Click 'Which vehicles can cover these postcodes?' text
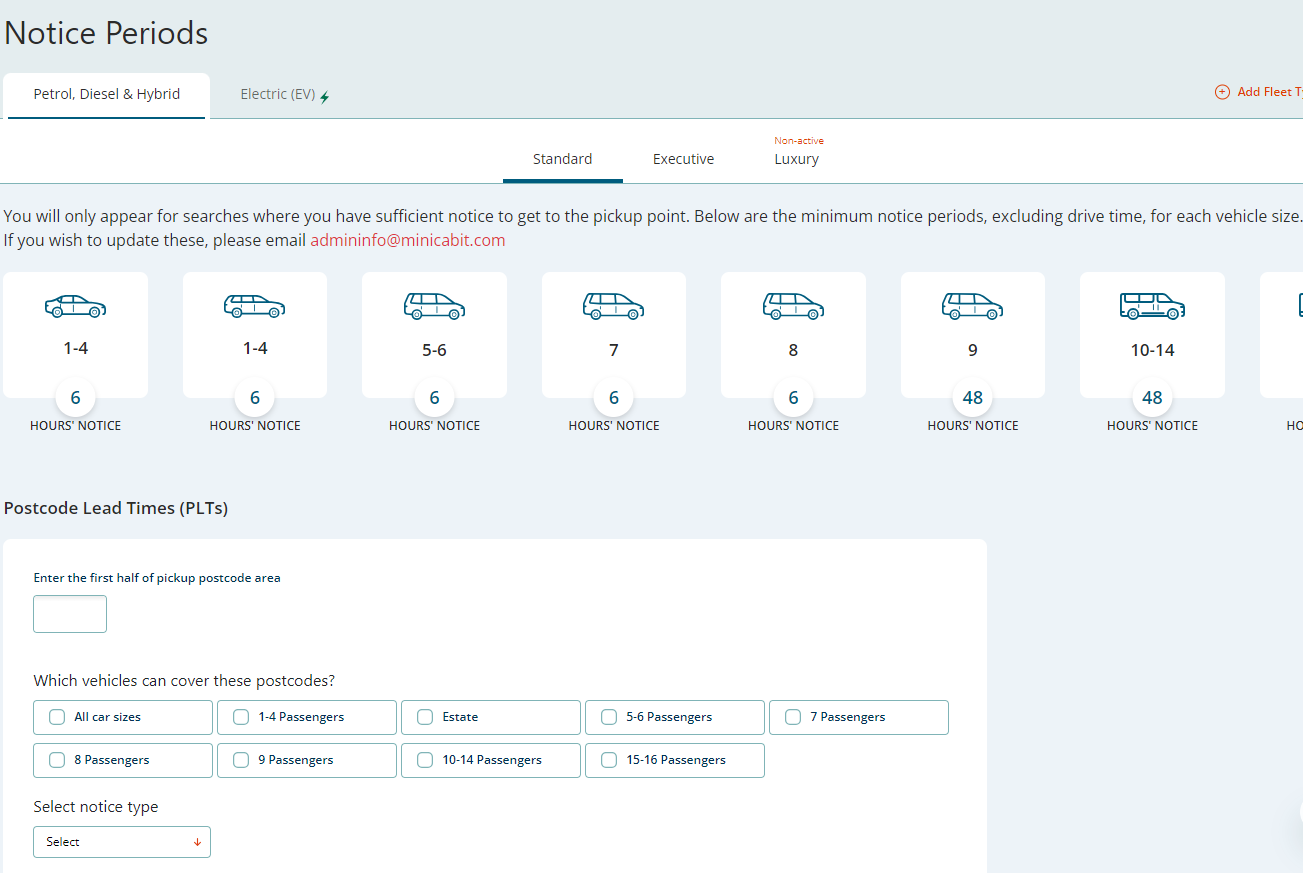 184,681
